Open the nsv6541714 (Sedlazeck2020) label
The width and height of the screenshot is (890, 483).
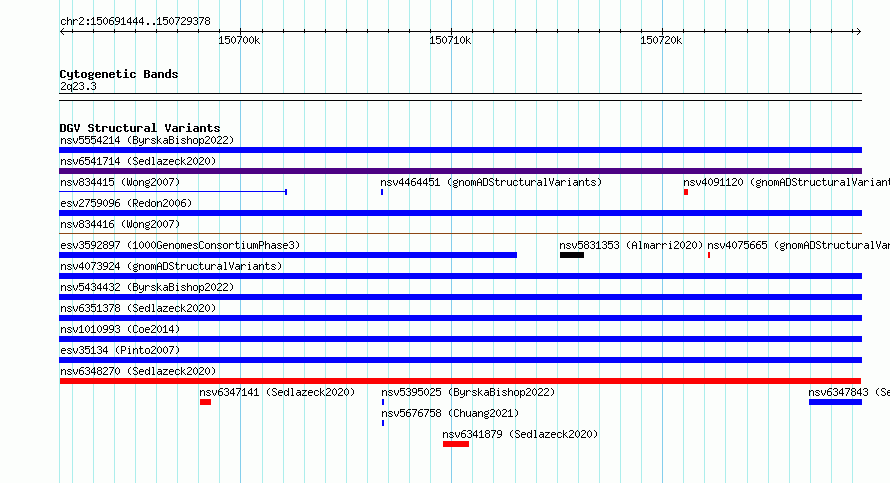[138, 161]
